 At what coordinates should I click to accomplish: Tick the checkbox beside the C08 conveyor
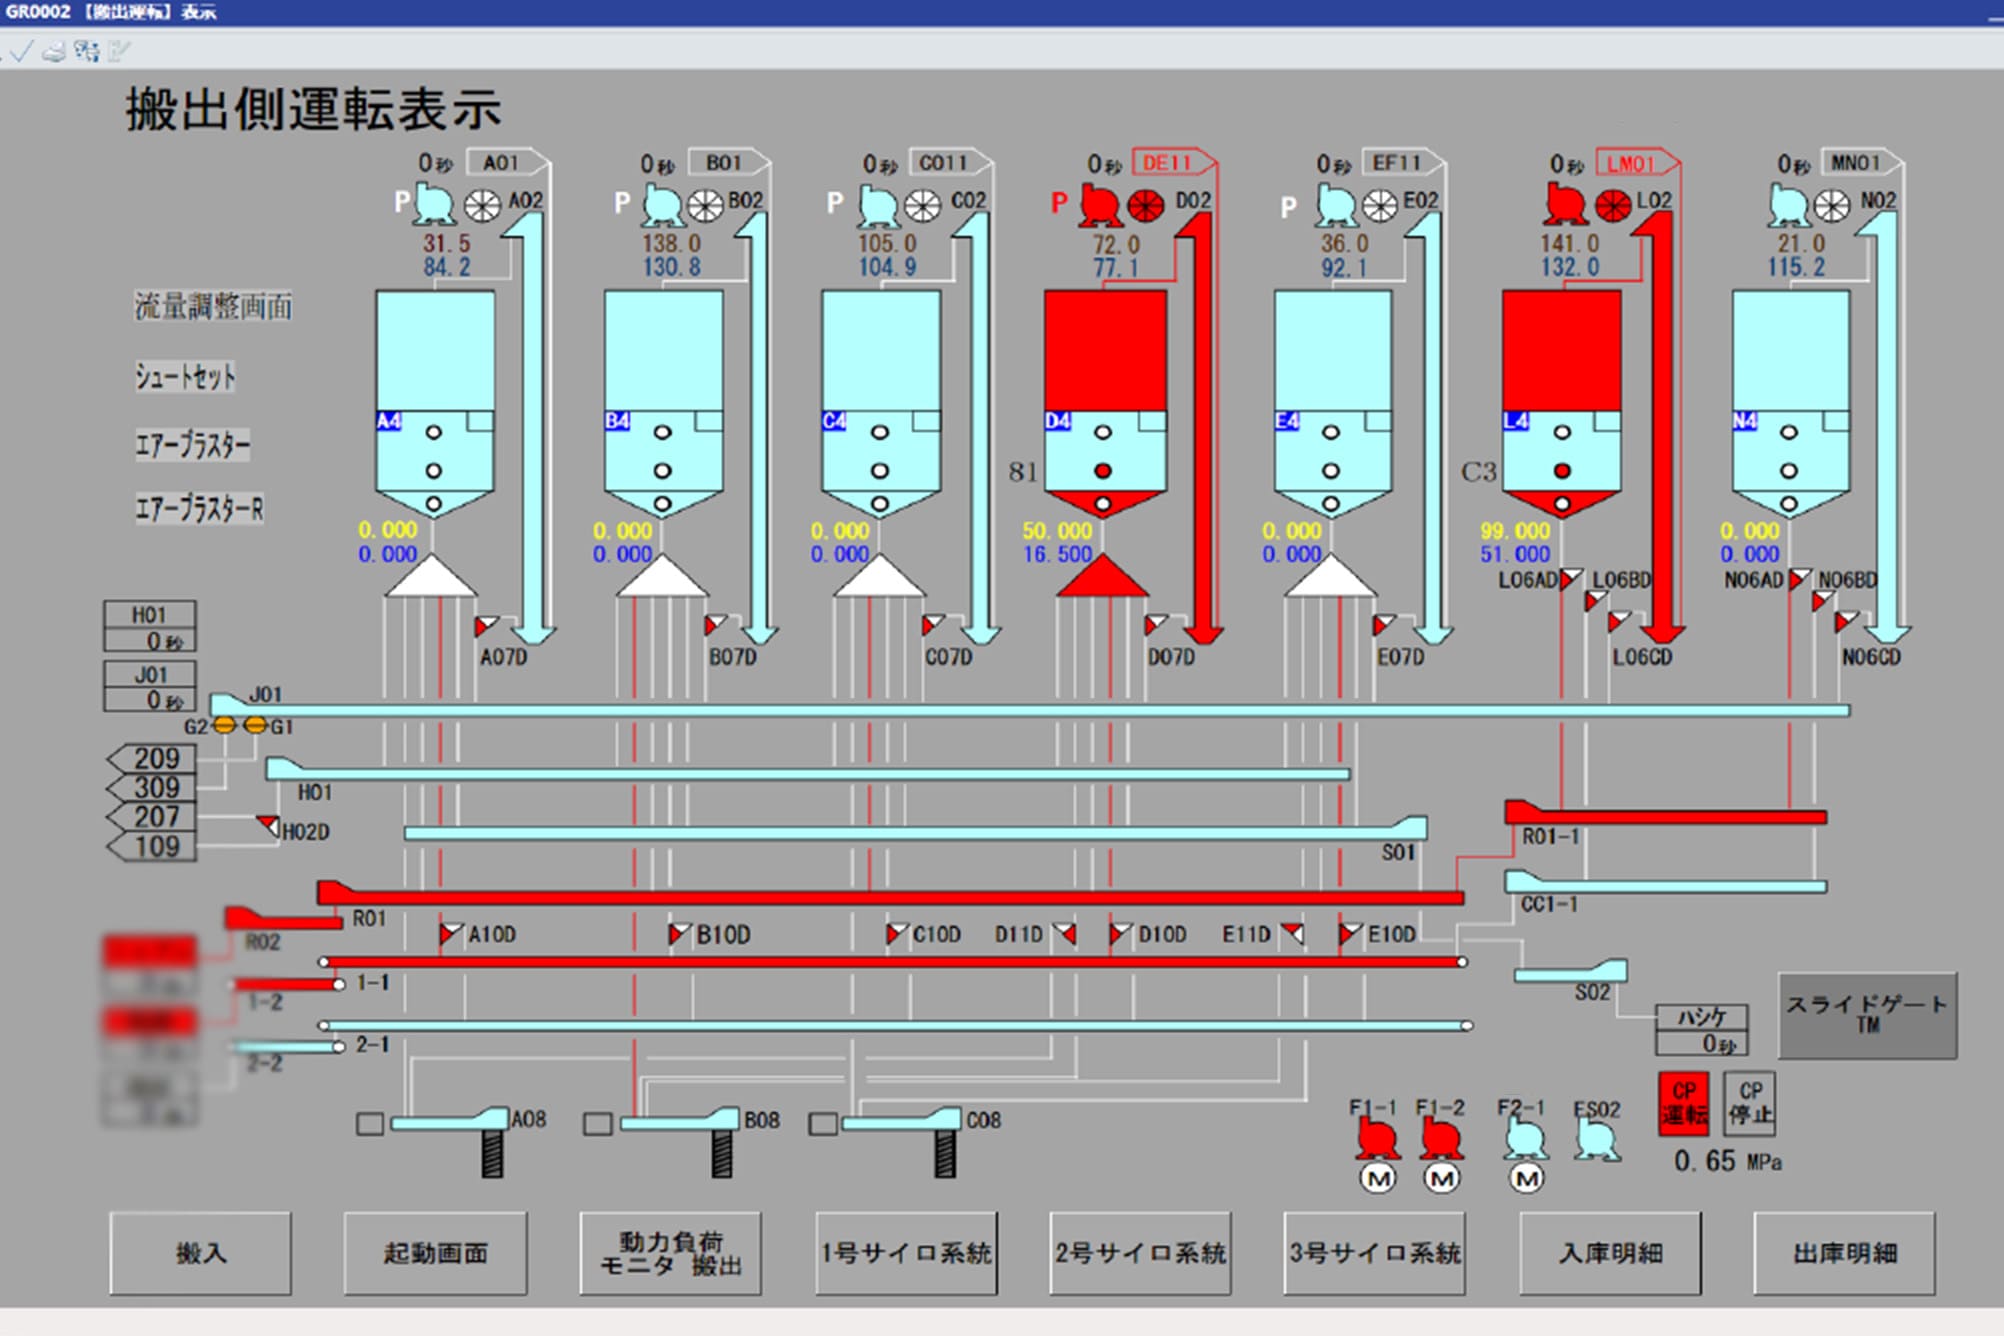click(823, 1124)
